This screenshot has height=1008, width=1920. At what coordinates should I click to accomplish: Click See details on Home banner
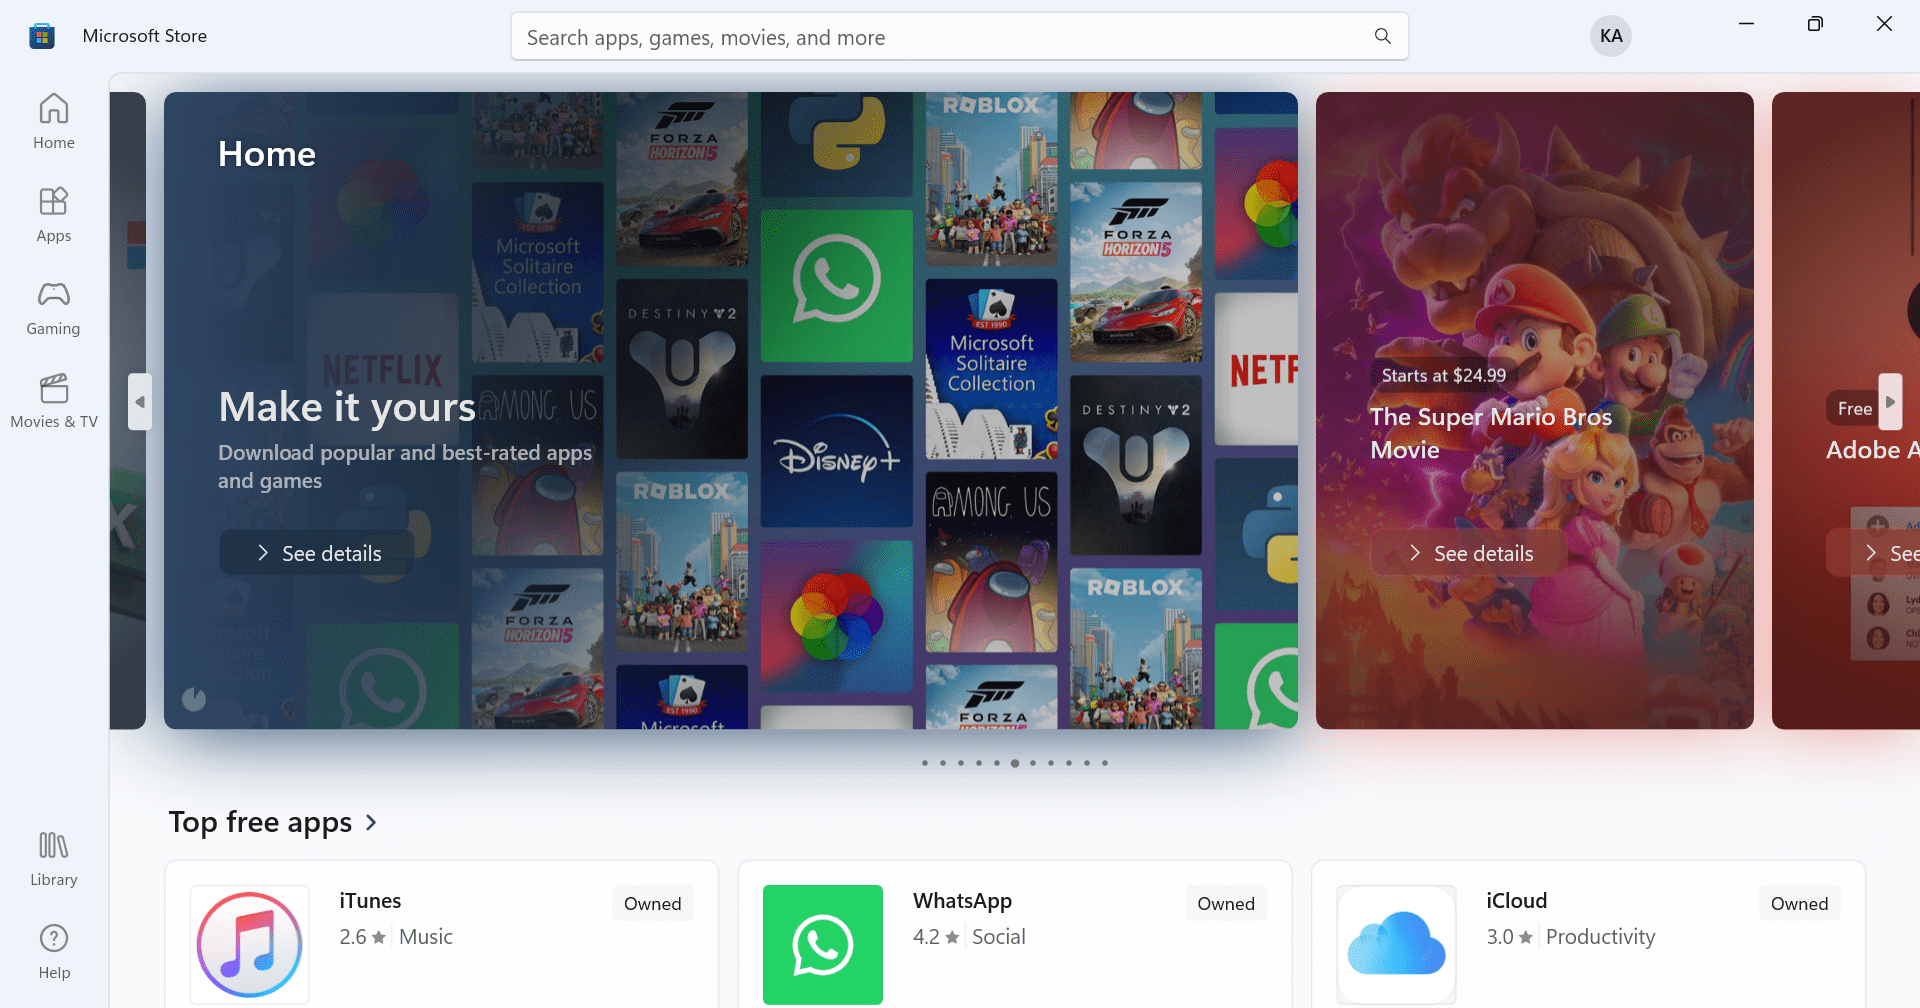(317, 553)
